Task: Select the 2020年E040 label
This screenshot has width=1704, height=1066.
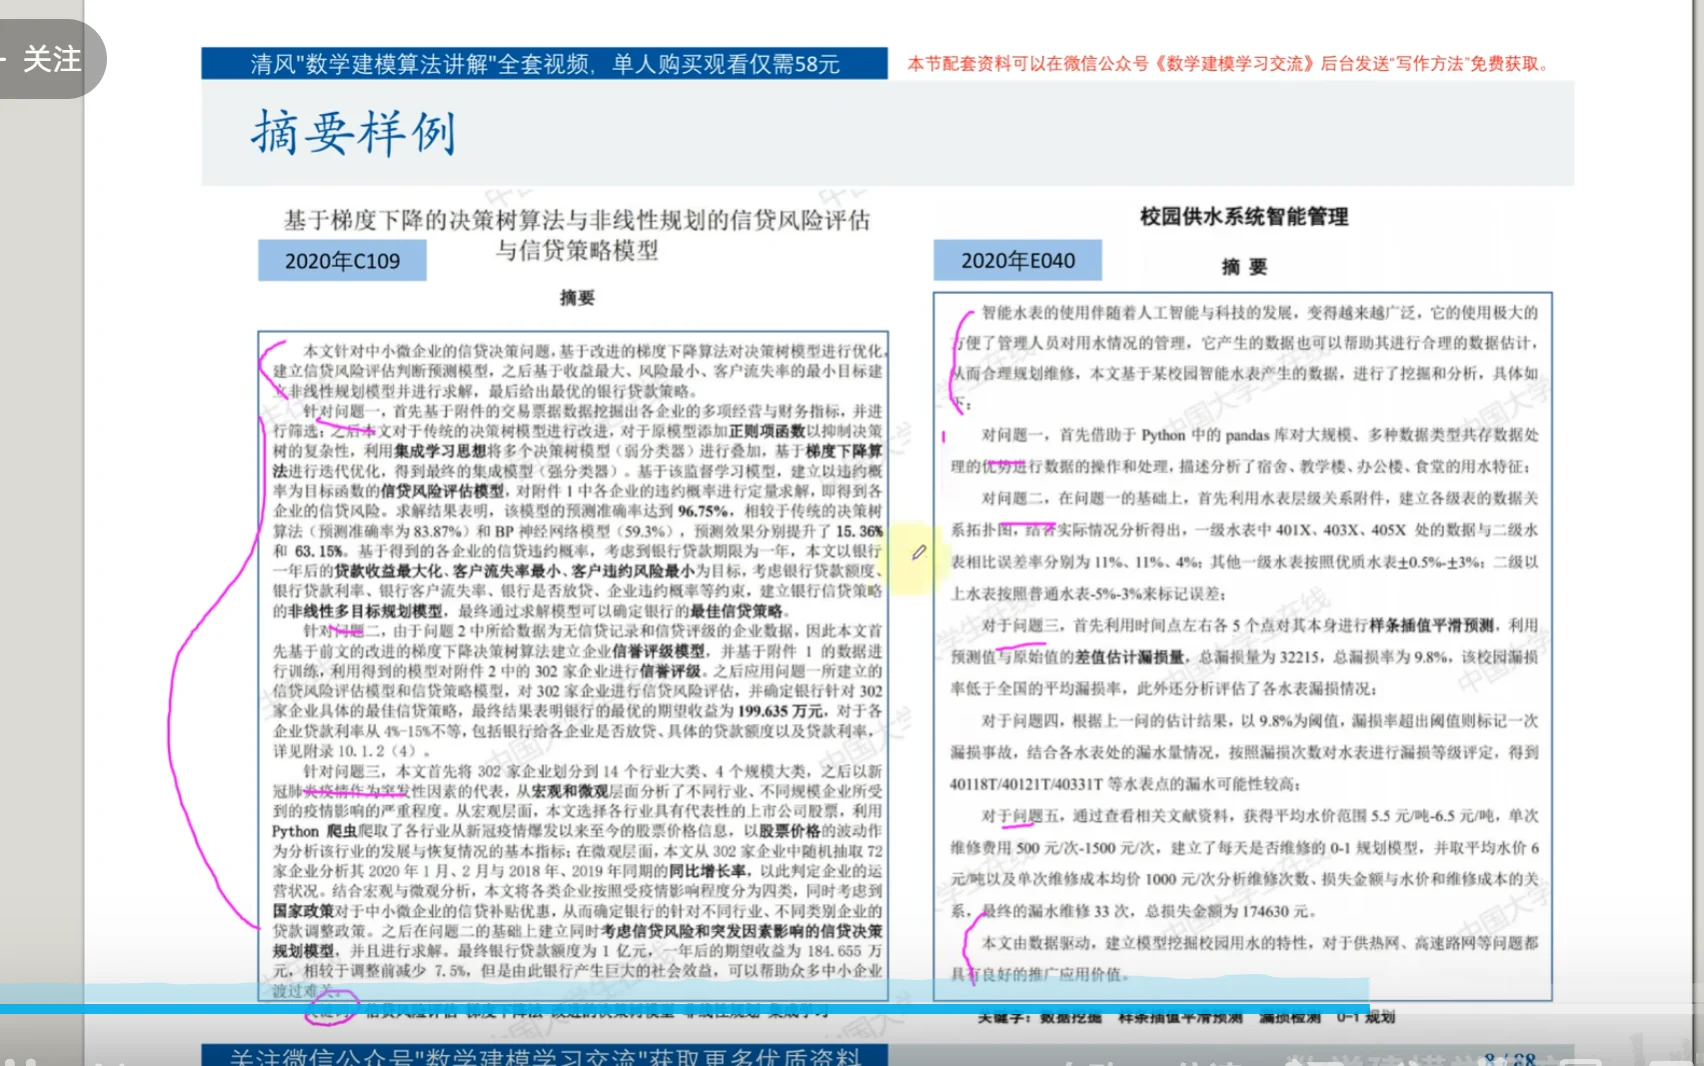Action: 1018,261
